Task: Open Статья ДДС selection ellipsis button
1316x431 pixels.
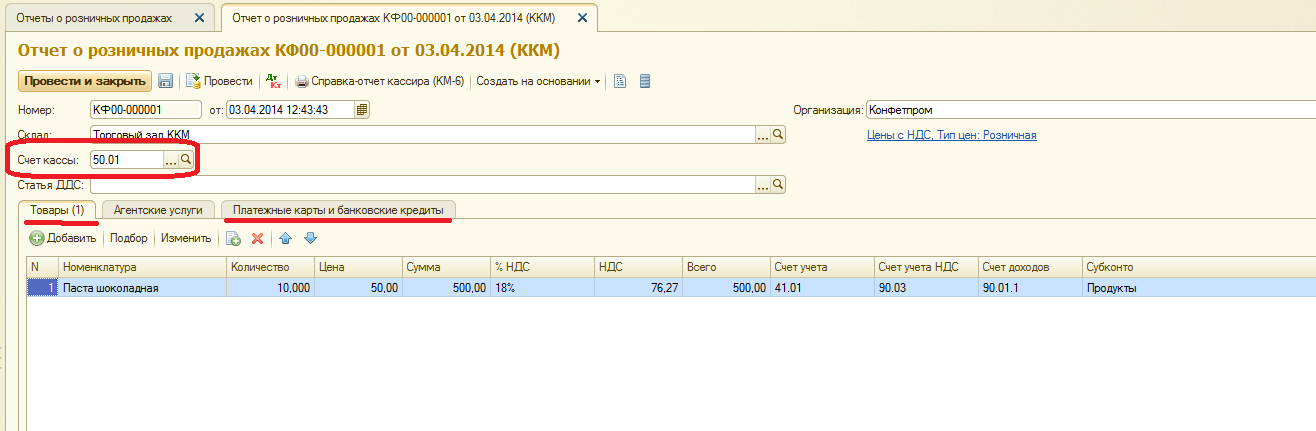Action: coord(762,184)
